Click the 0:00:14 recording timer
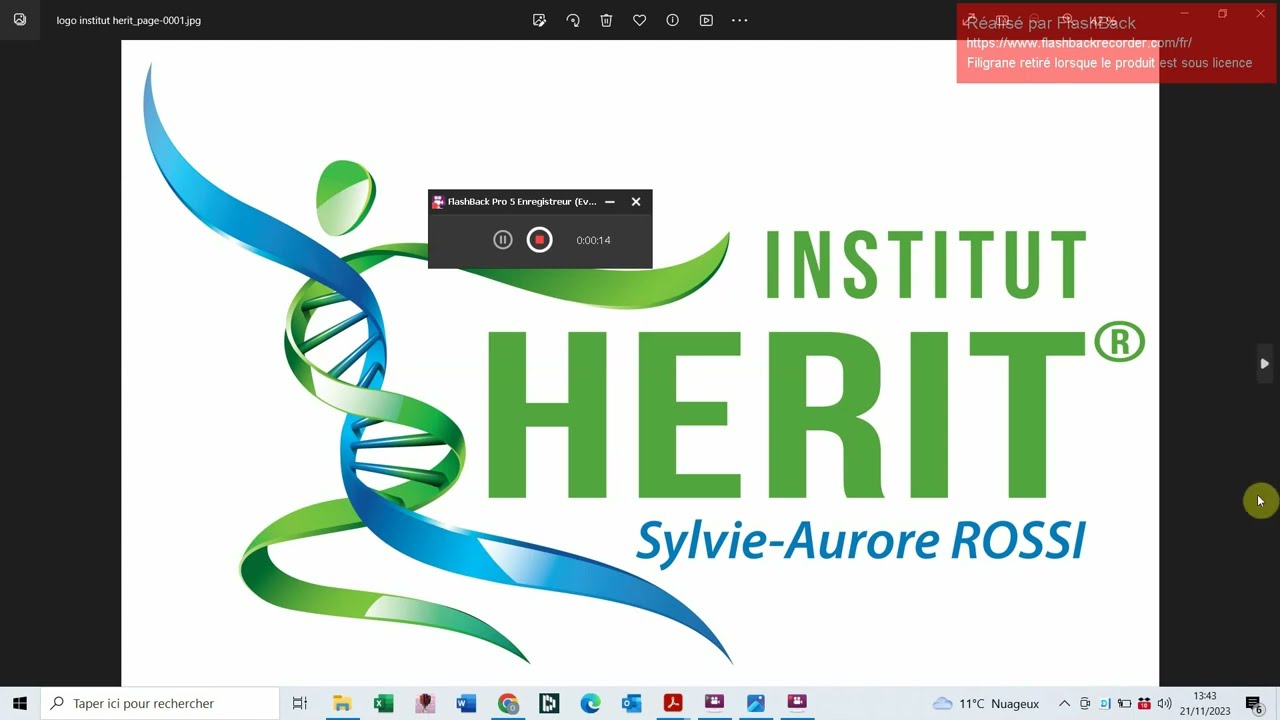Screen dimensions: 1280x720 pyautogui.click(x=593, y=240)
